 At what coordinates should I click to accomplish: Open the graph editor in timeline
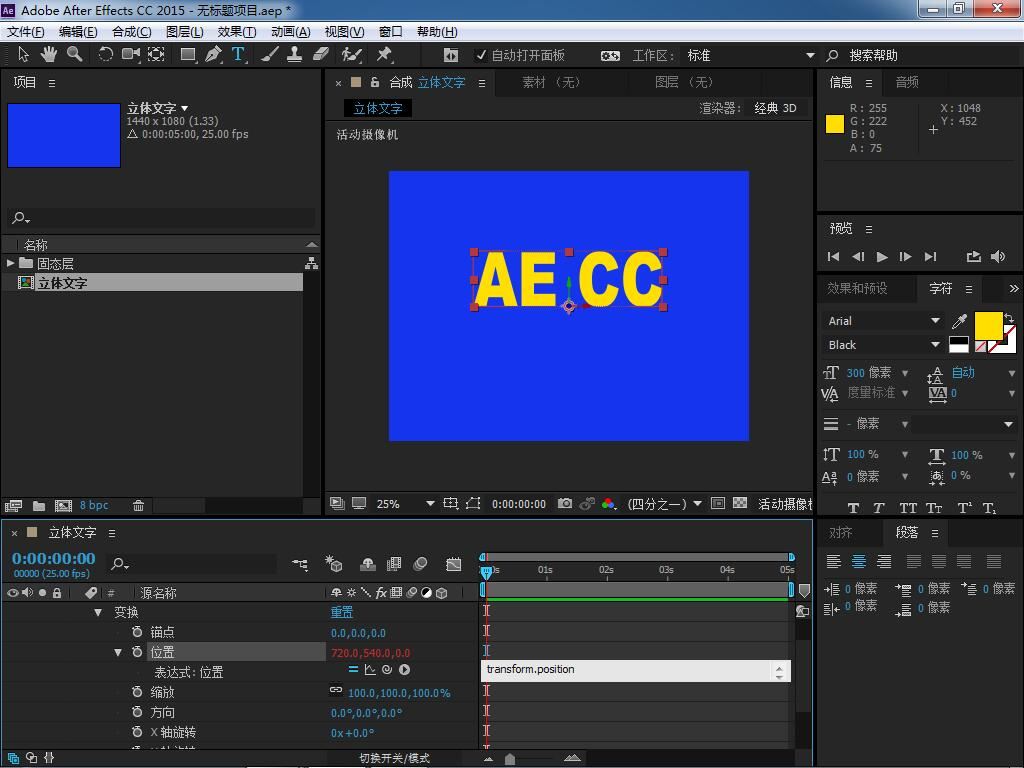[453, 564]
